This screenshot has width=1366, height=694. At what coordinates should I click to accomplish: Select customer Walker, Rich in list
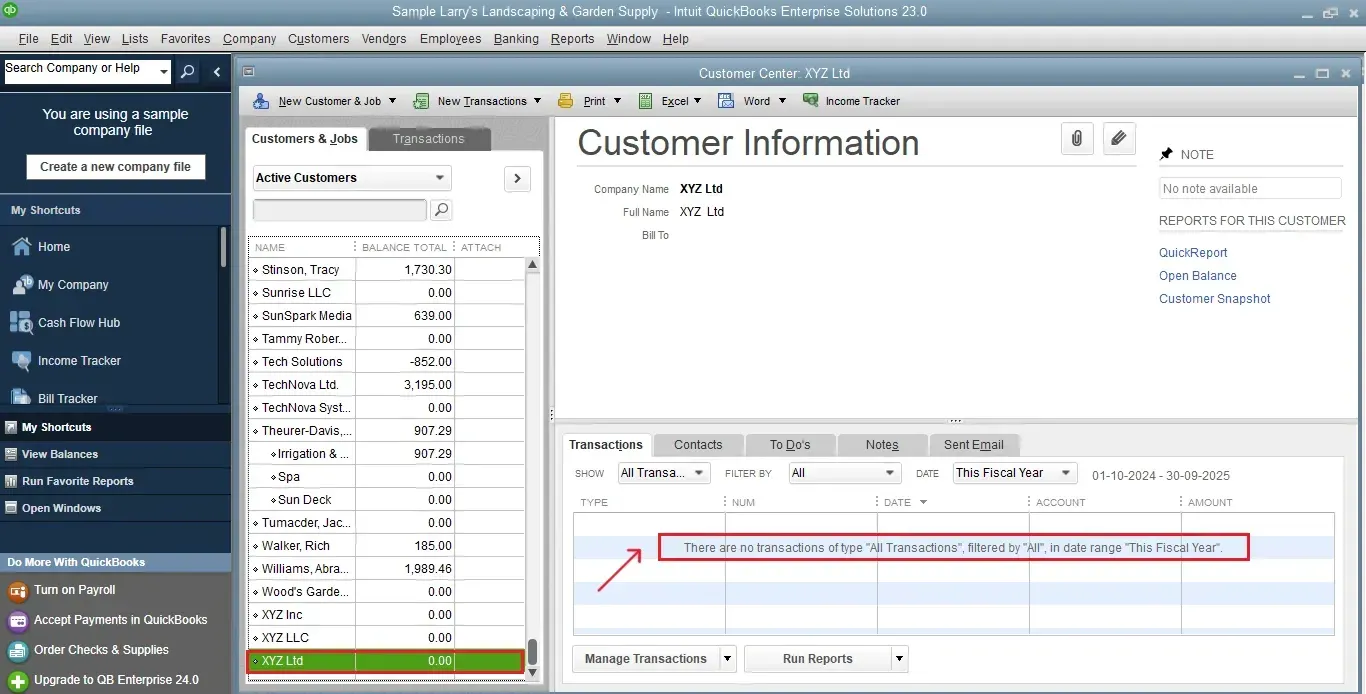pyautogui.click(x=387, y=546)
